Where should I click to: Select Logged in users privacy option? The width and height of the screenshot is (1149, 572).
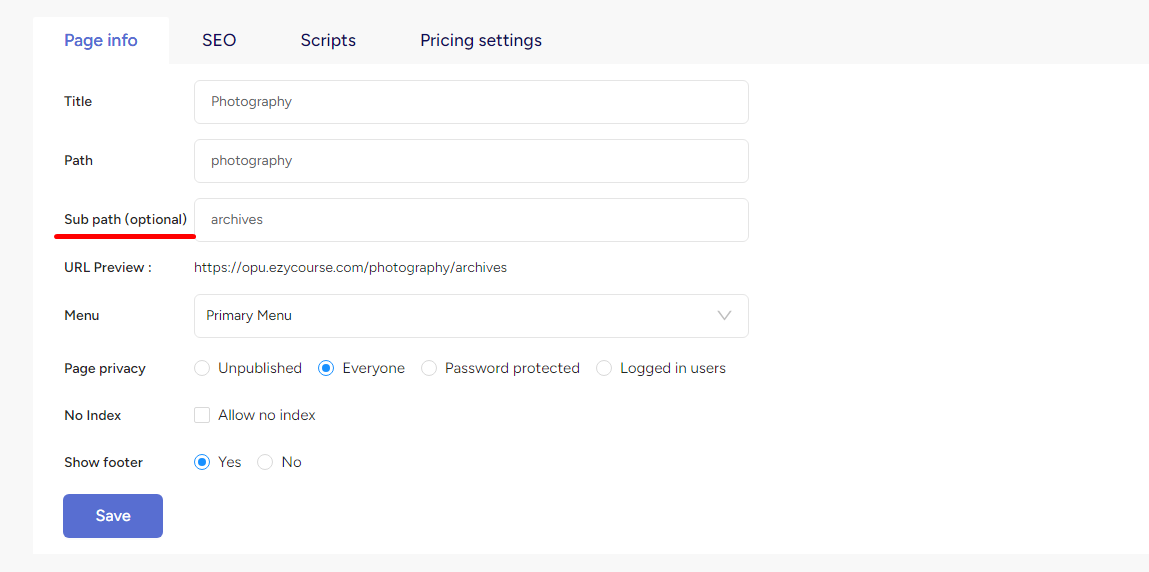[x=604, y=368]
